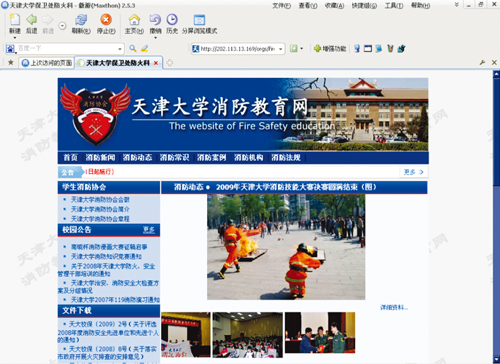Refresh the page with 刷新 icon
Viewport: 500px width, 364px height.
coord(81,20)
